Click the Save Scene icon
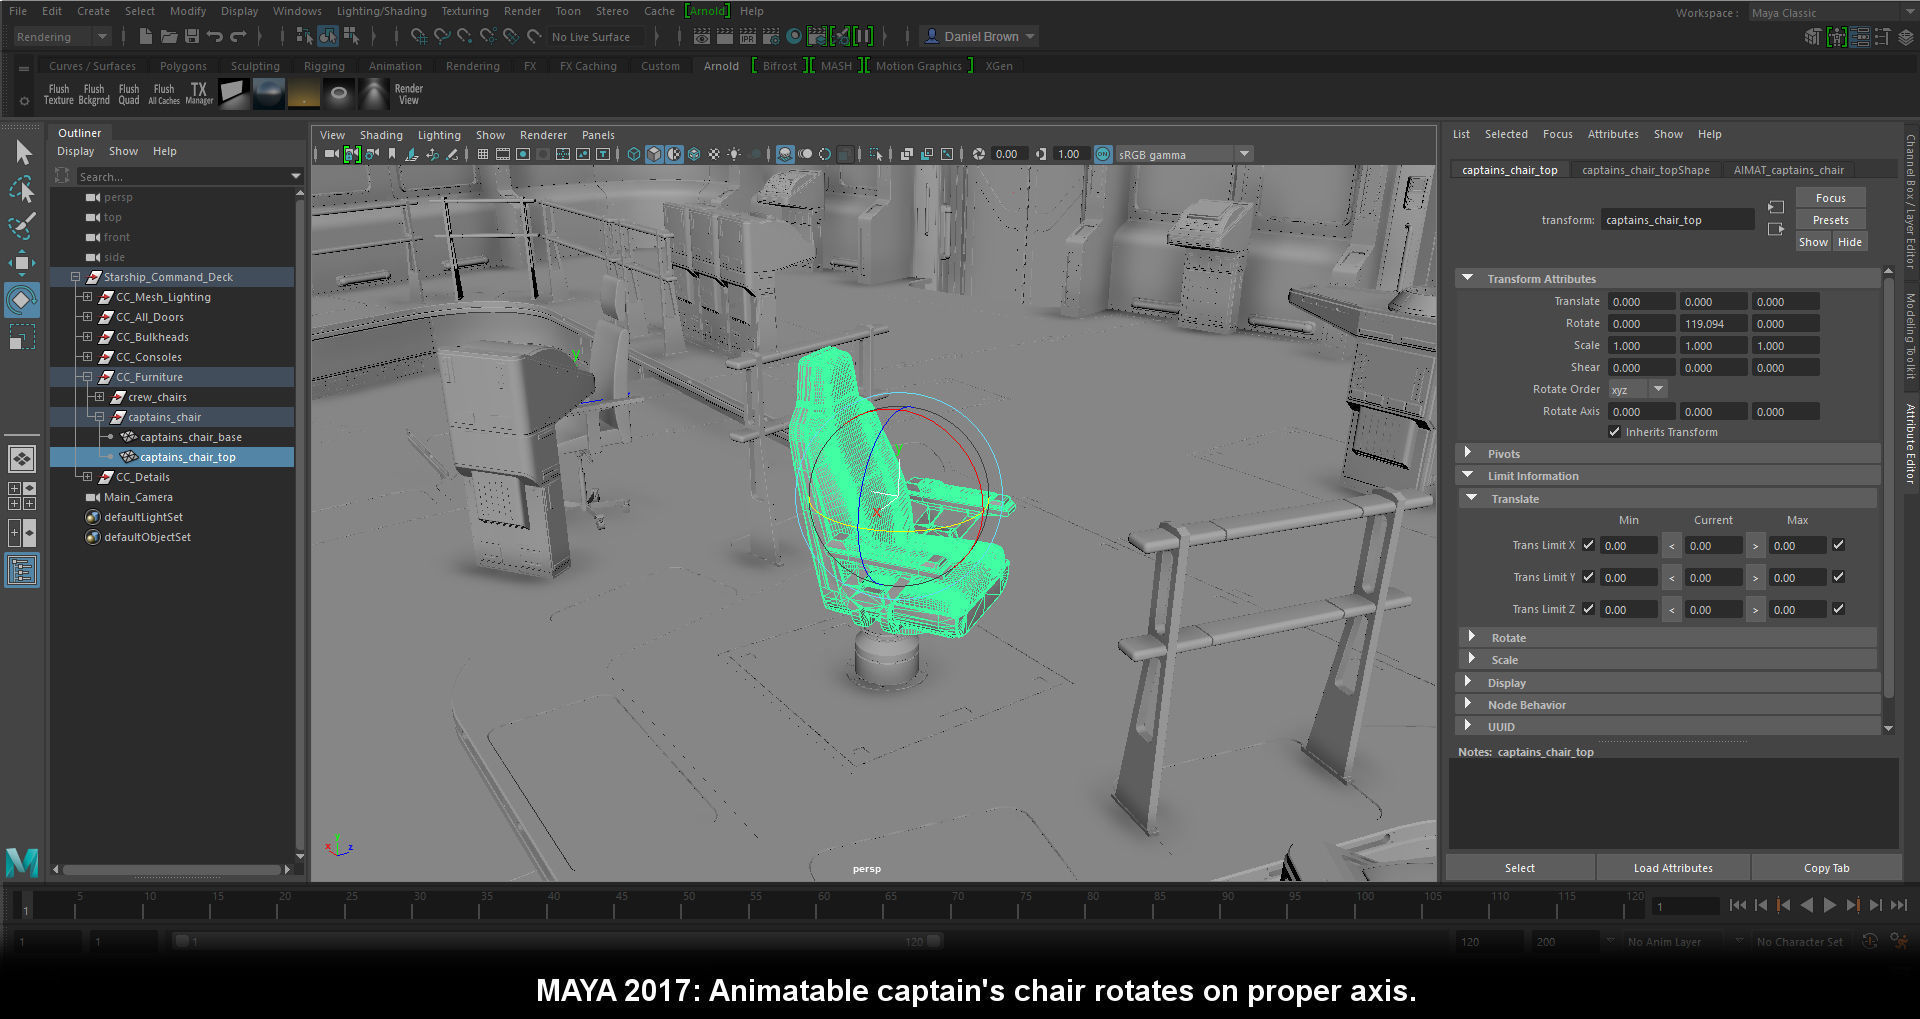 (192, 37)
